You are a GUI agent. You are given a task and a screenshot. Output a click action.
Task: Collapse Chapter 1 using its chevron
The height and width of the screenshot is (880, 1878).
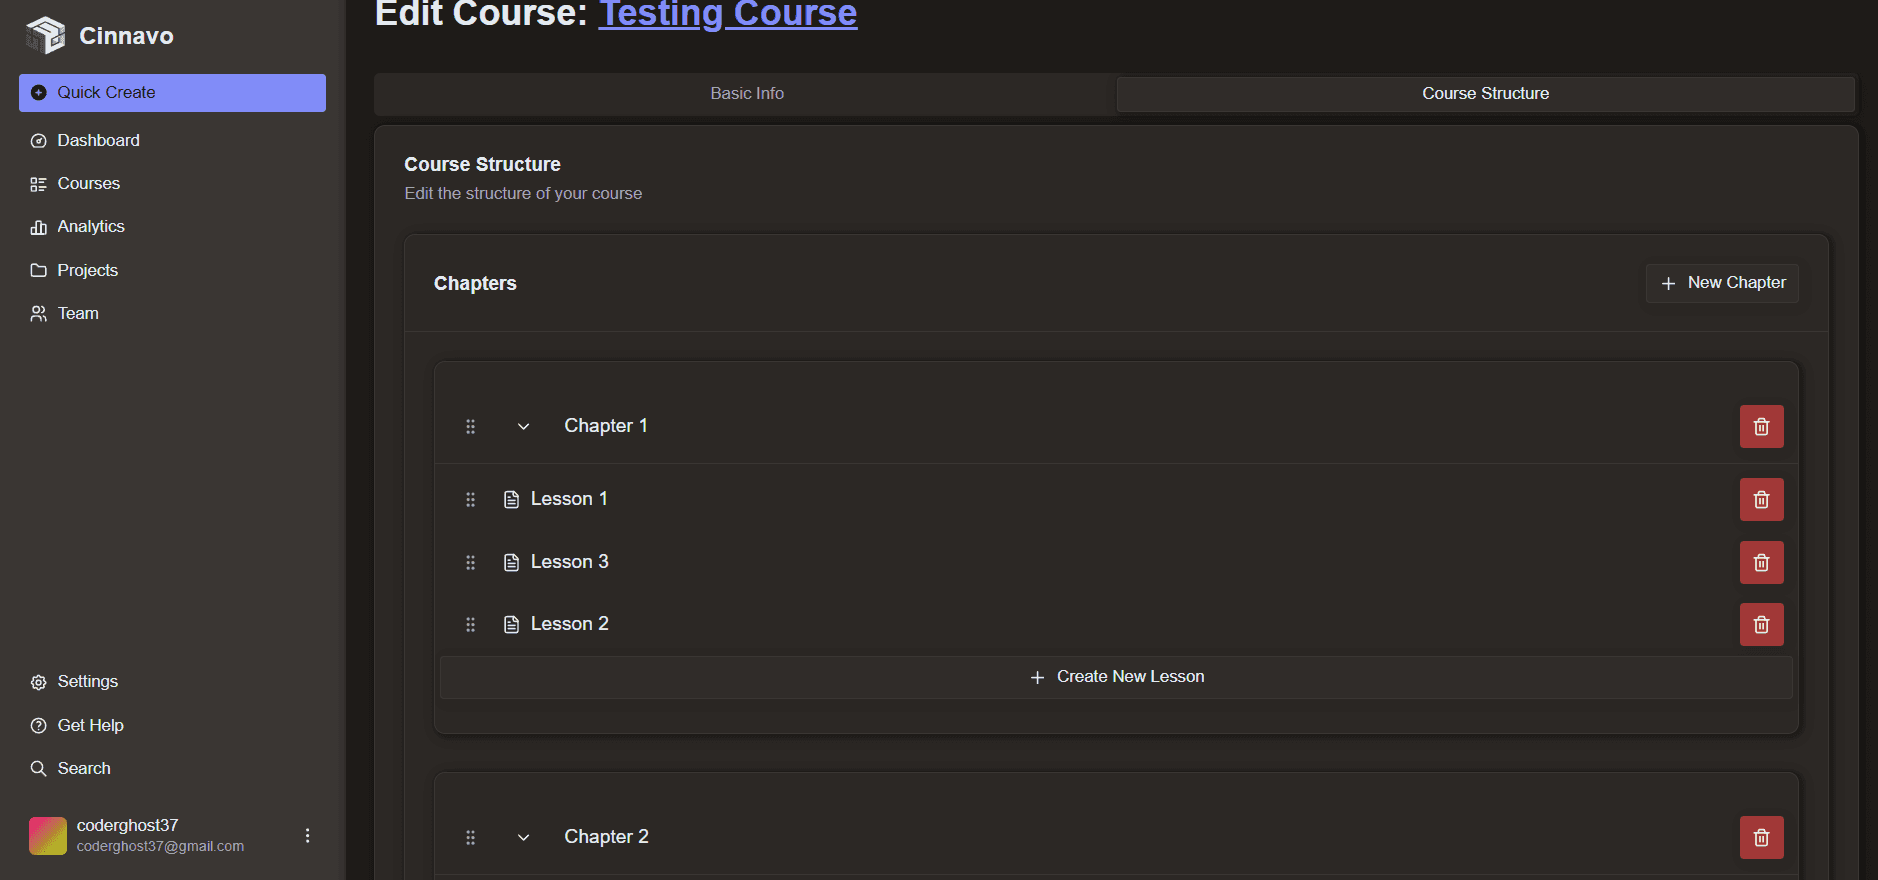pos(523,427)
